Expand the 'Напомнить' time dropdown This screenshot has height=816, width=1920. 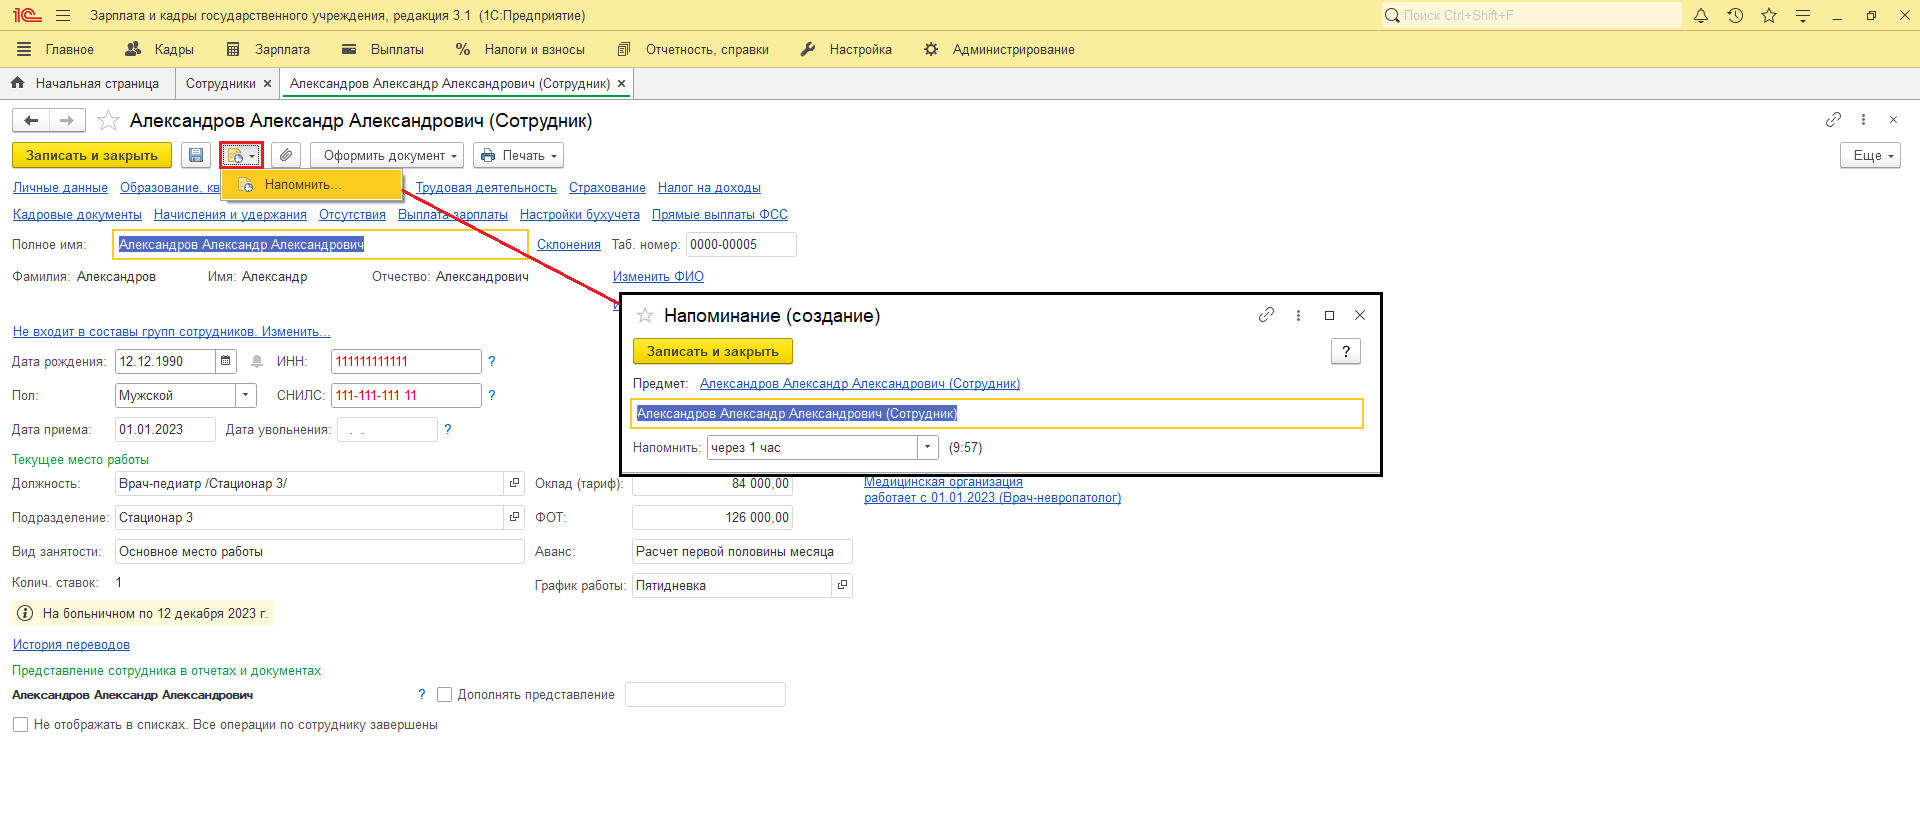pos(928,447)
